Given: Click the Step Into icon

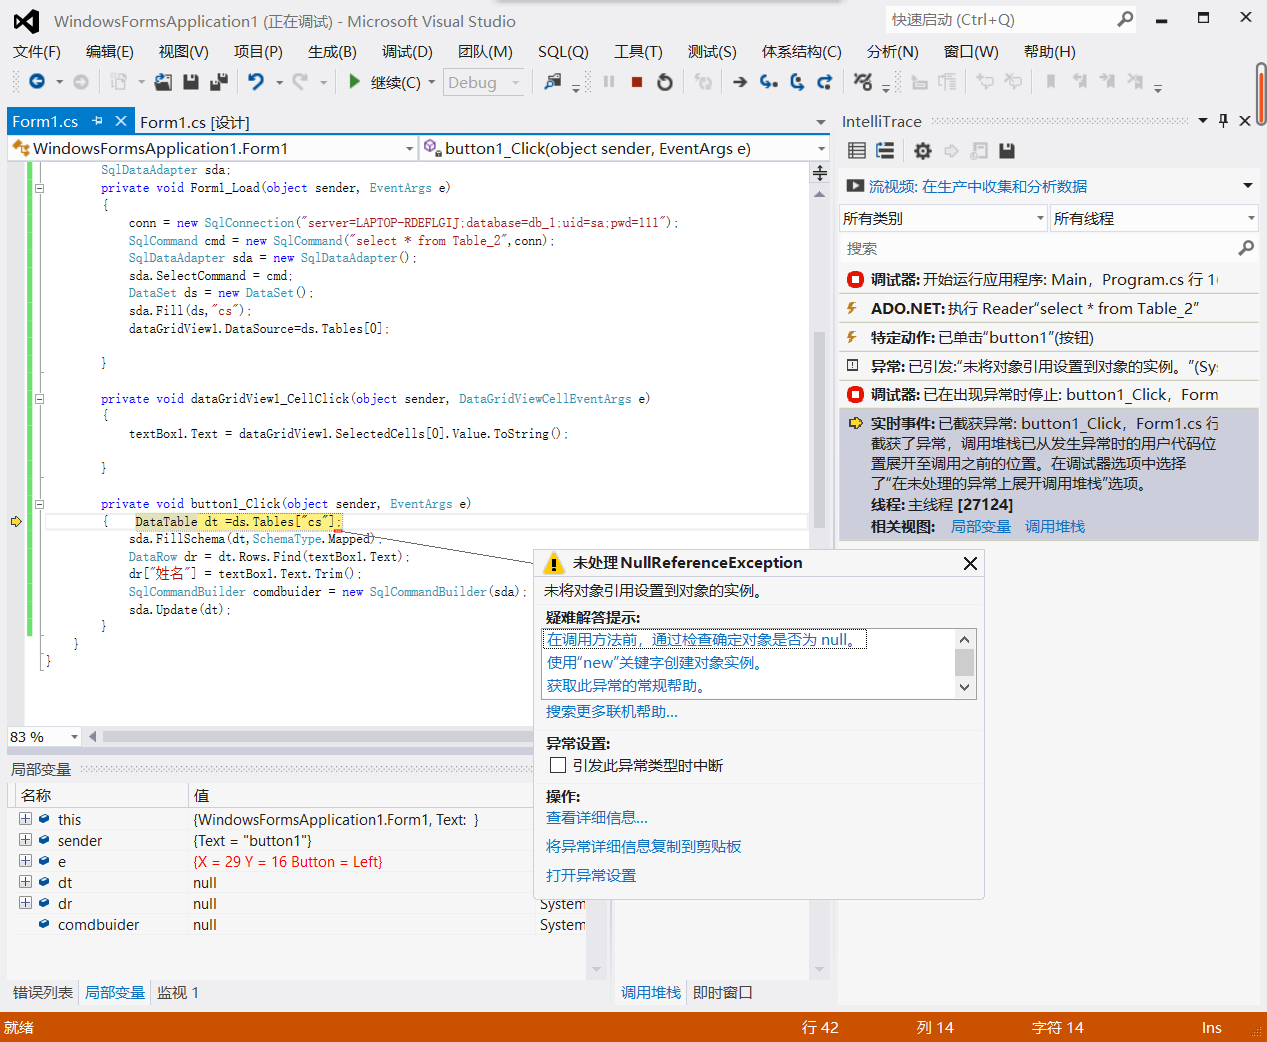Looking at the screenshot, I should (x=768, y=82).
